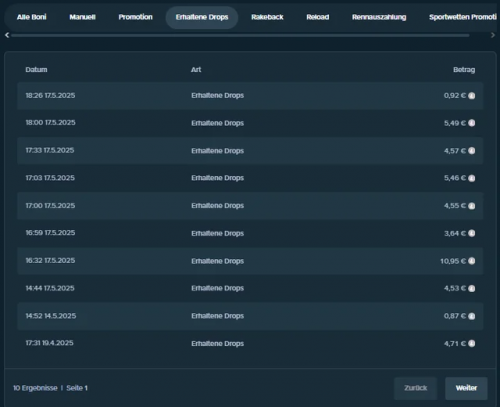Click the 10 Ergebnisse result count
This screenshot has width=500, height=407.
(x=35, y=388)
